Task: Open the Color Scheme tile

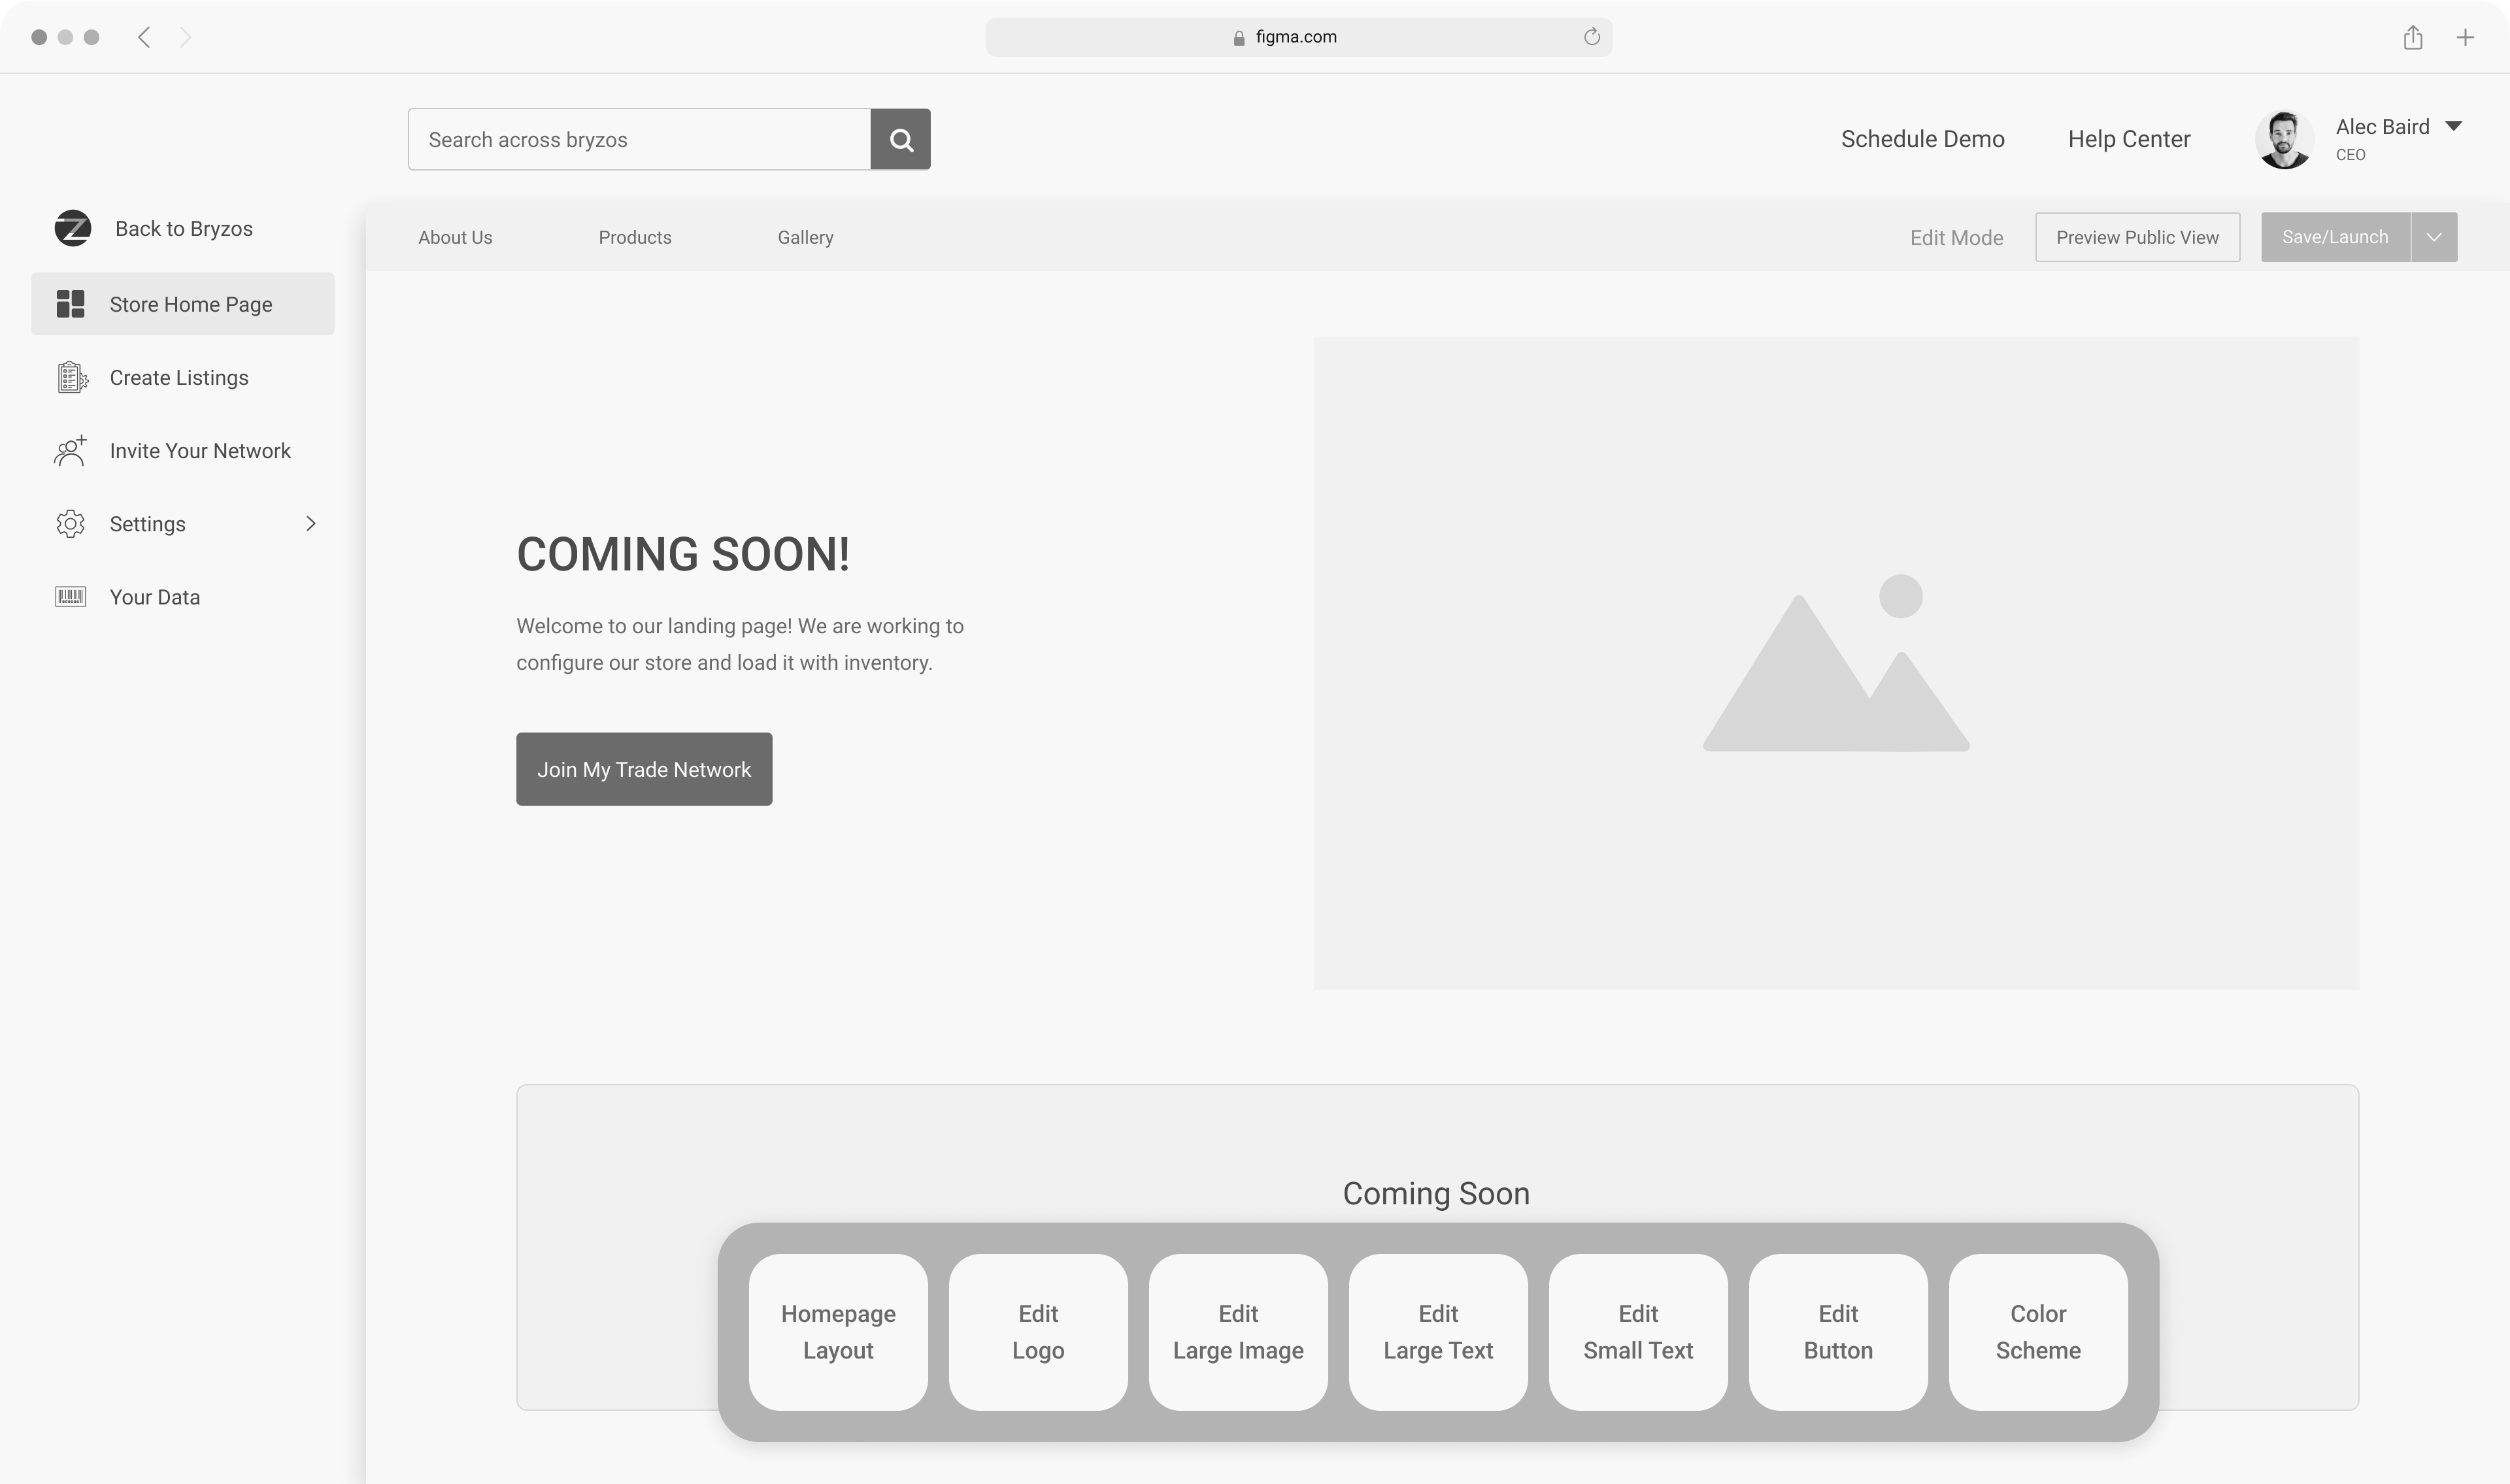Action: (2038, 1332)
